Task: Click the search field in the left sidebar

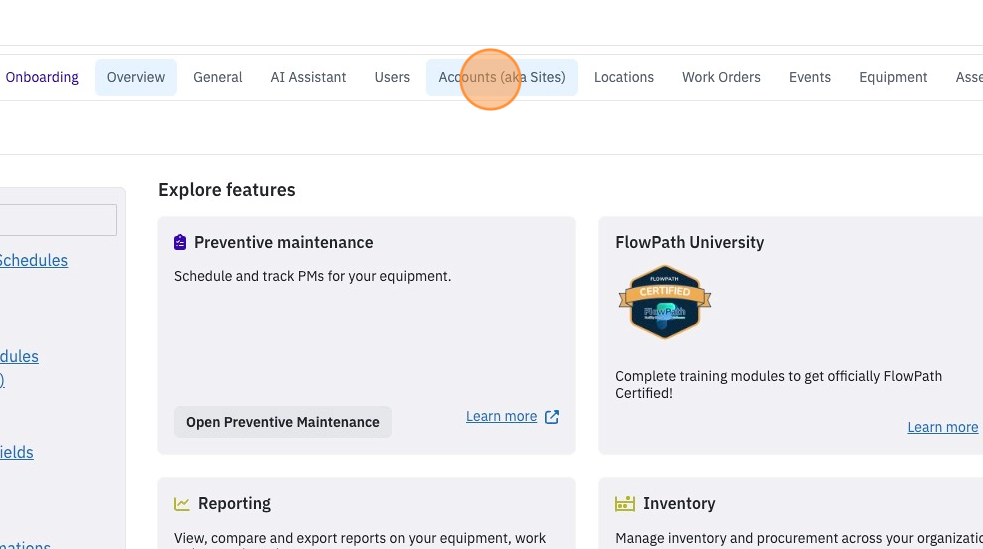Action: pos(58,220)
